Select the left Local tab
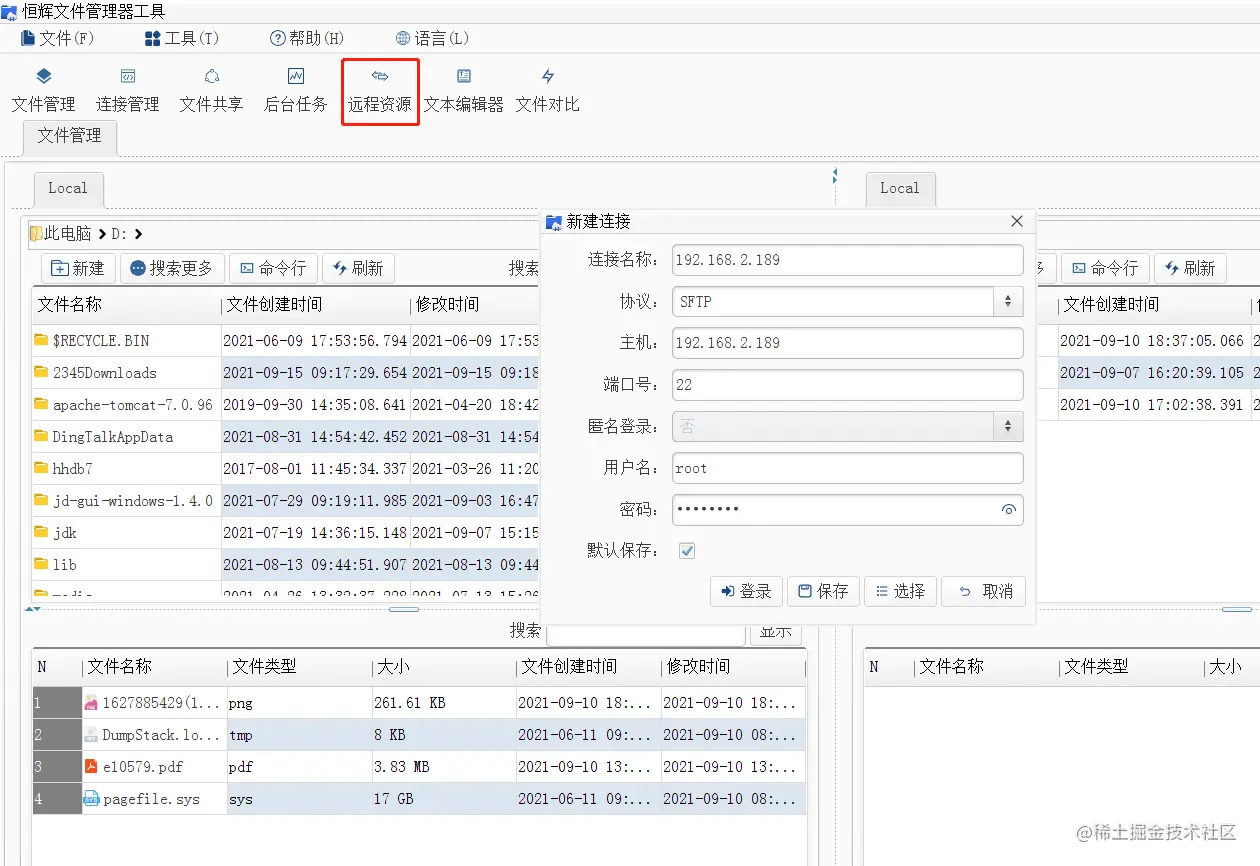The image size is (1260, 866). (68, 188)
